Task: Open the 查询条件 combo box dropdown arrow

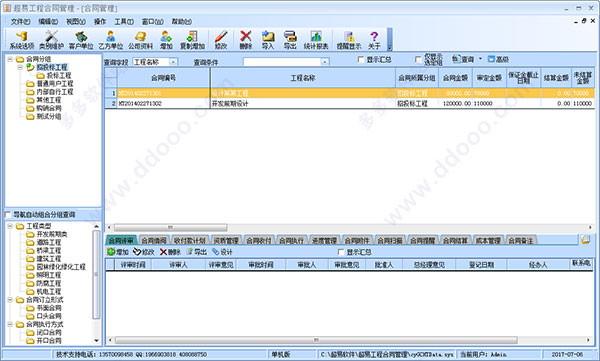Action: point(325,62)
